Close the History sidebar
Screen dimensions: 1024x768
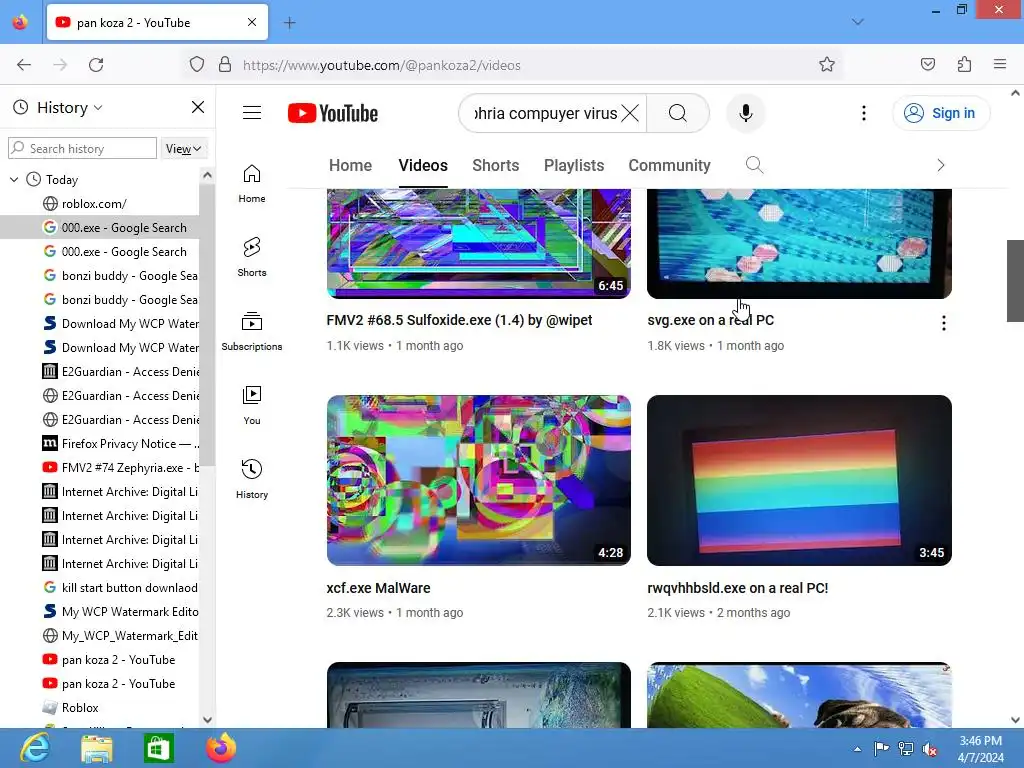click(198, 107)
